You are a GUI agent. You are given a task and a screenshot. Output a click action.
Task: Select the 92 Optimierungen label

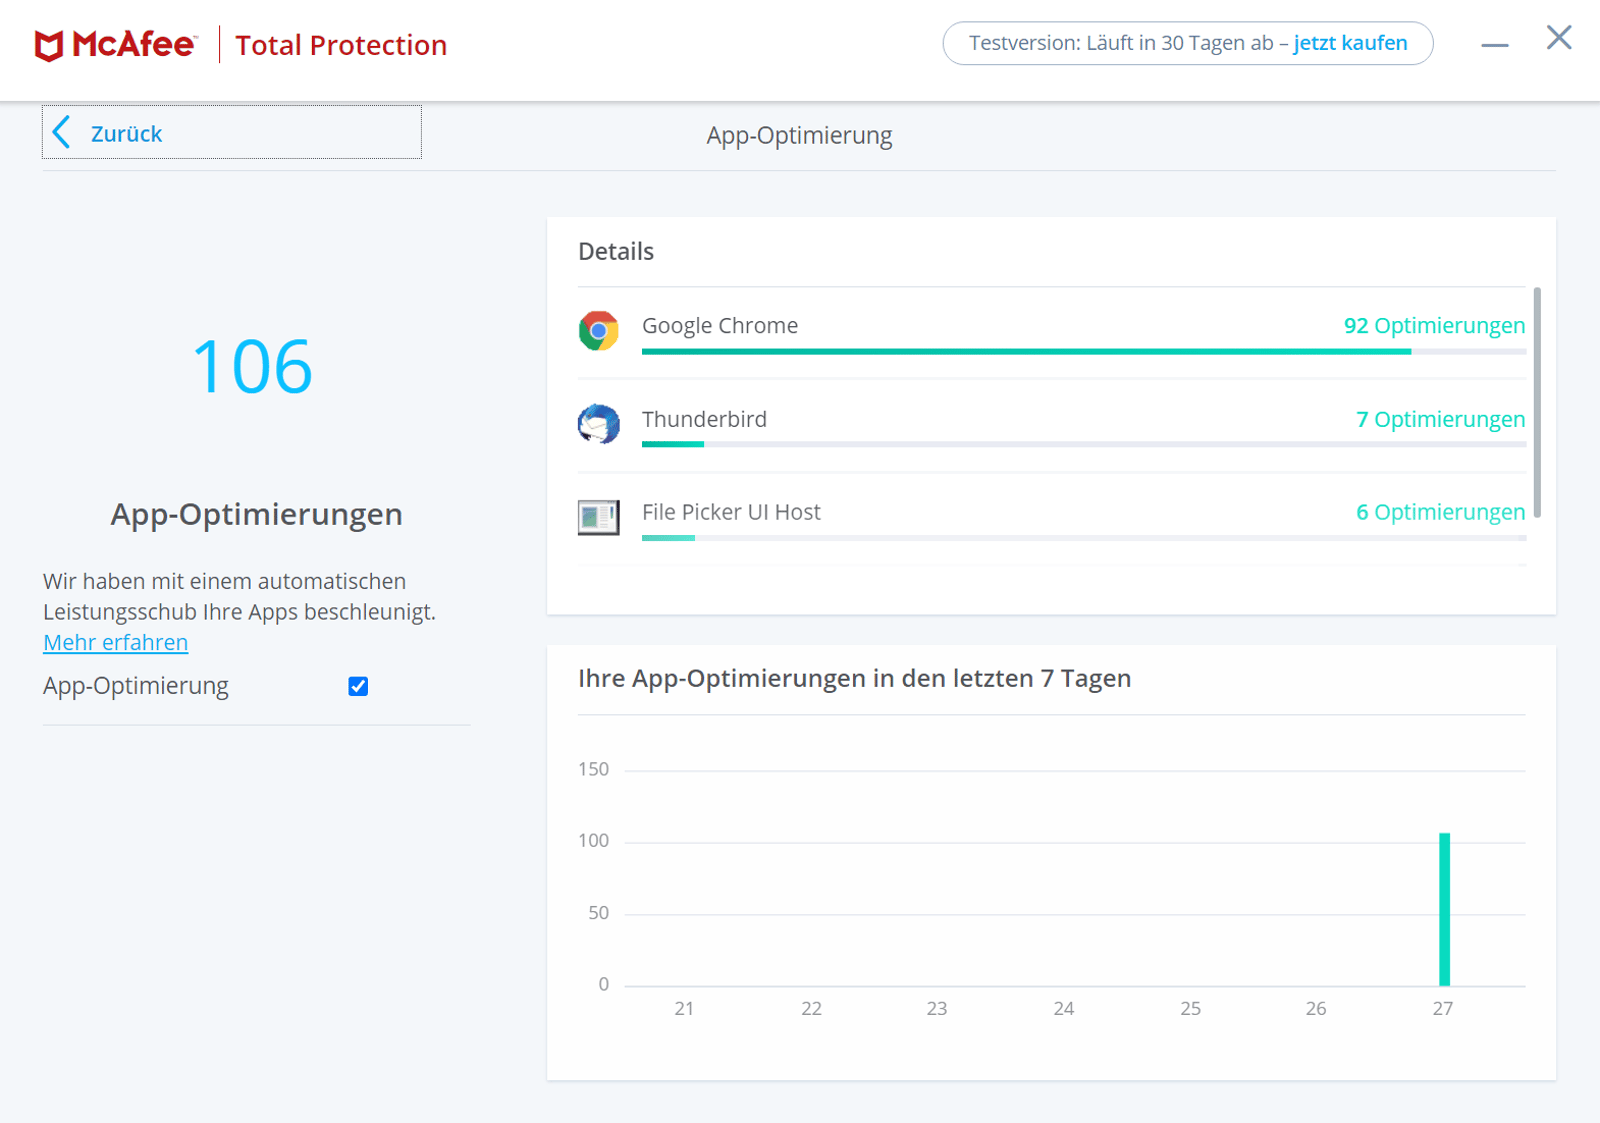click(x=1434, y=326)
